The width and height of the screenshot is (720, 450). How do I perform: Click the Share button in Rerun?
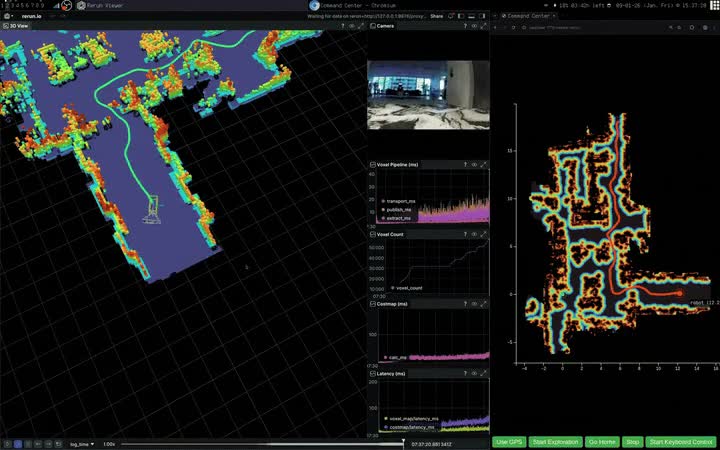pyautogui.click(x=437, y=16)
